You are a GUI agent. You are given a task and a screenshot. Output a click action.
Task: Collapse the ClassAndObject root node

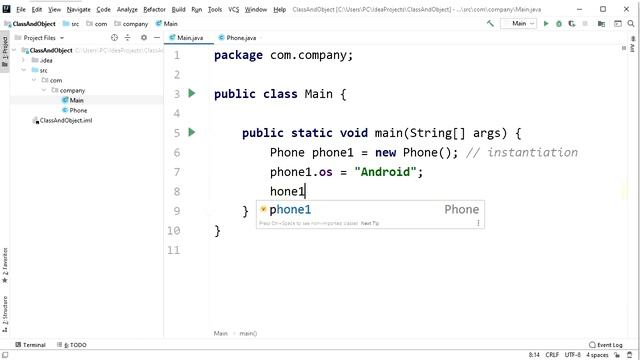pos(14,50)
